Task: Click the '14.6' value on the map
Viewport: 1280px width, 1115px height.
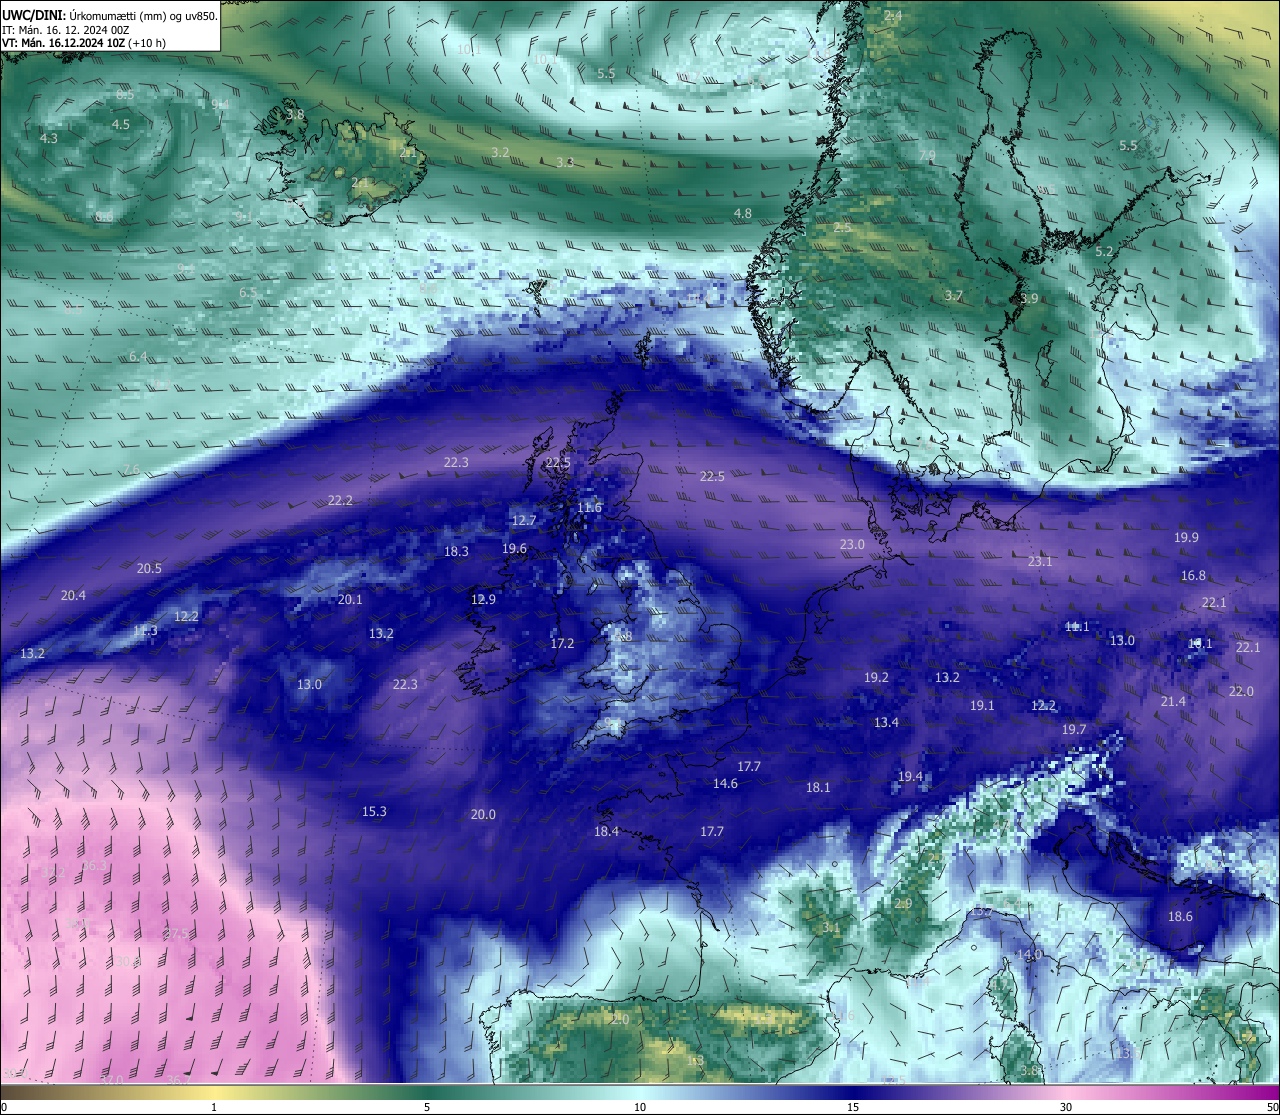Action: click(x=725, y=783)
